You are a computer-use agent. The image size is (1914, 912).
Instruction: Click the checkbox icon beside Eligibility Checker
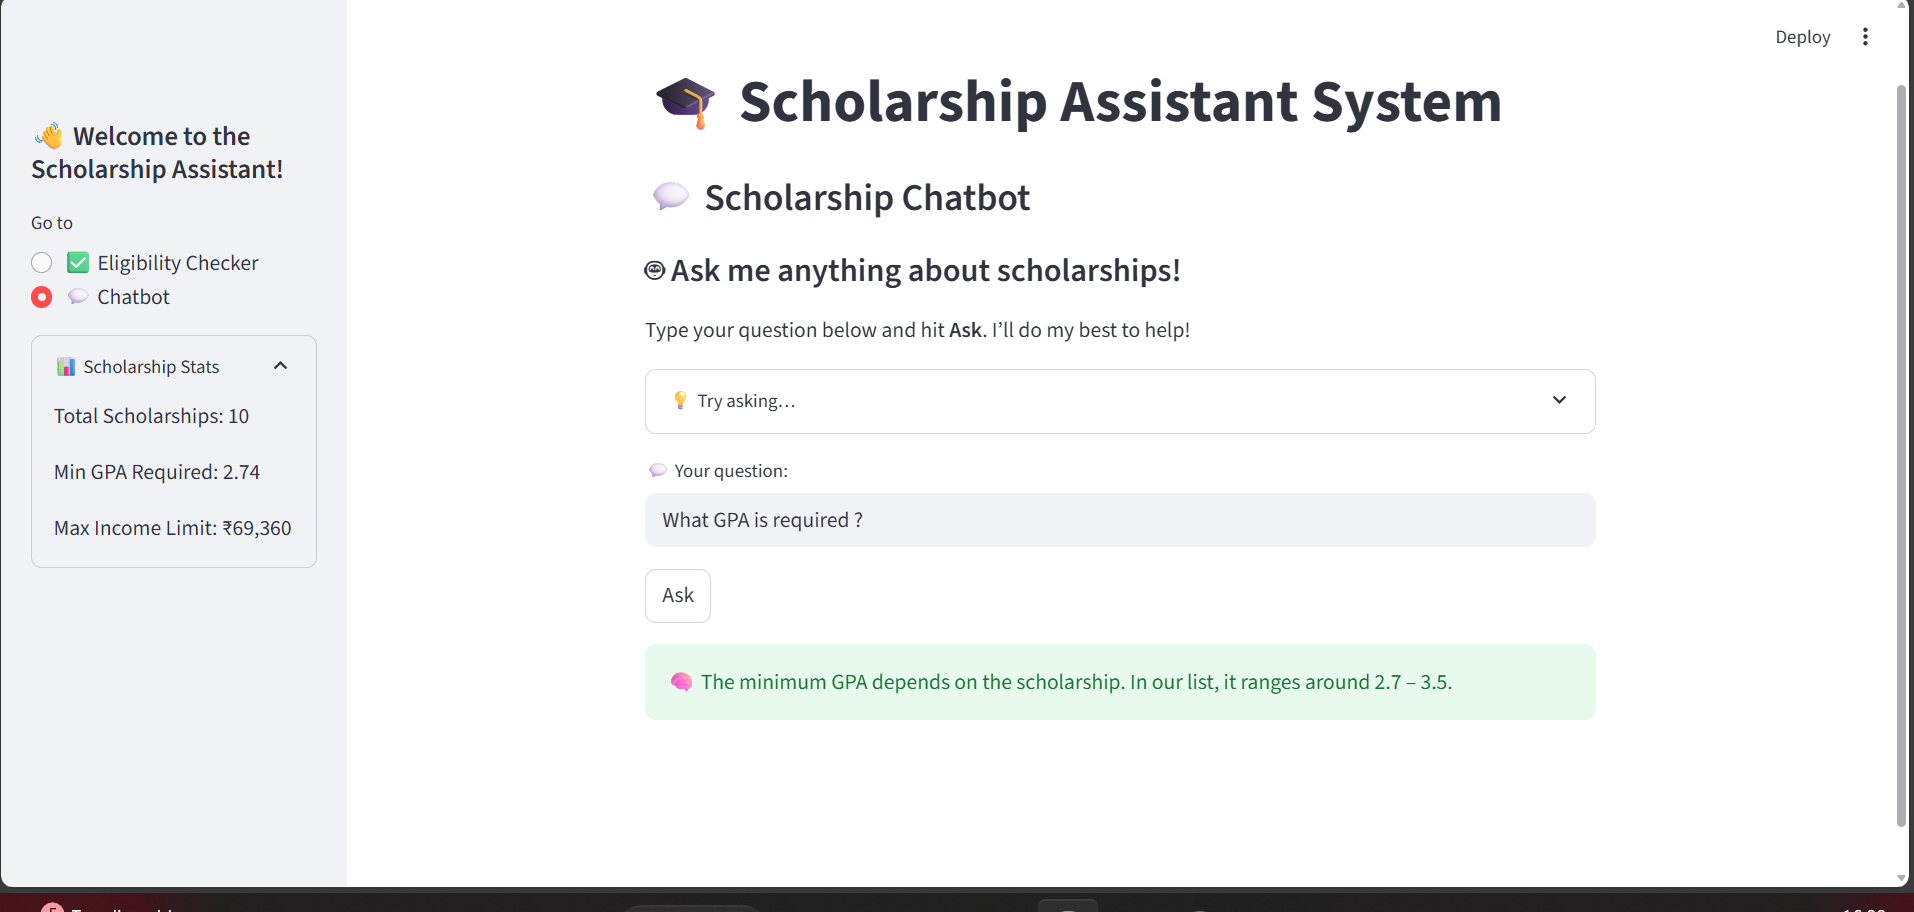78,262
